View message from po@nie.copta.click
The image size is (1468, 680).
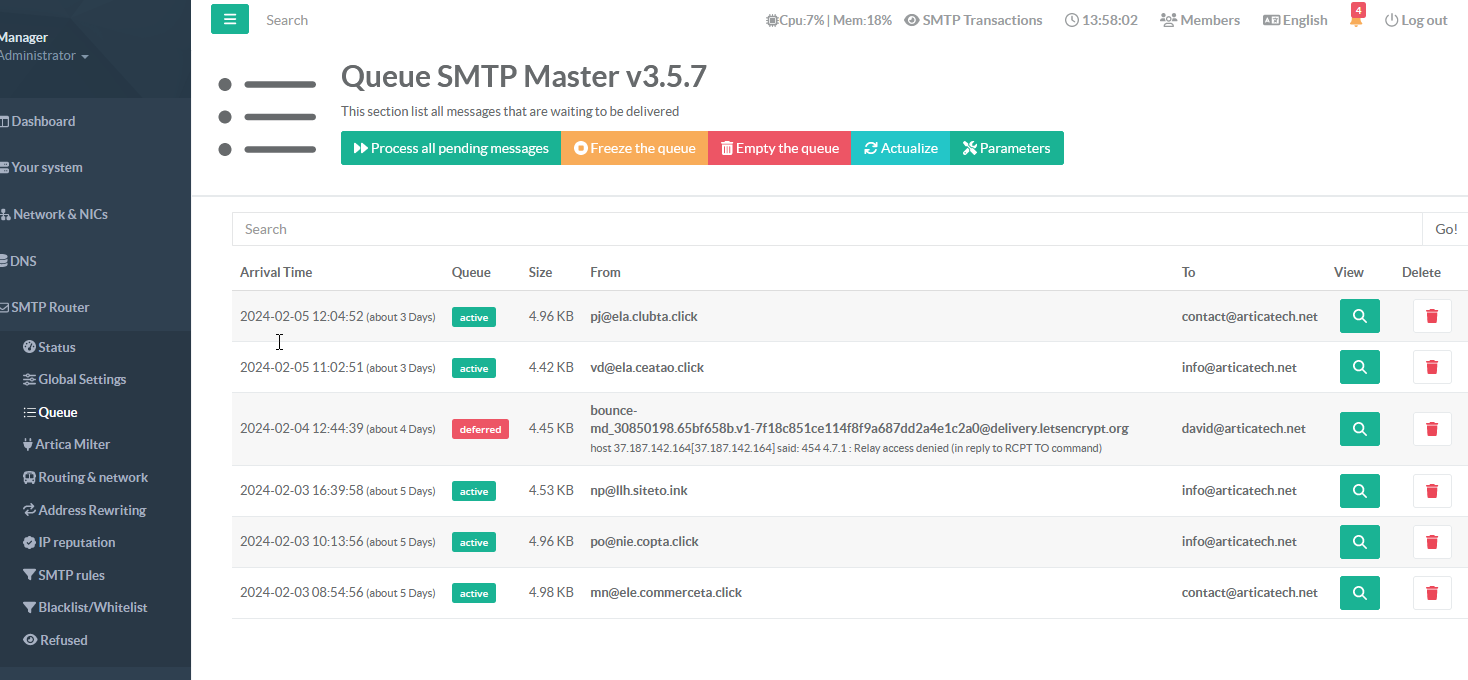(1359, 542)
